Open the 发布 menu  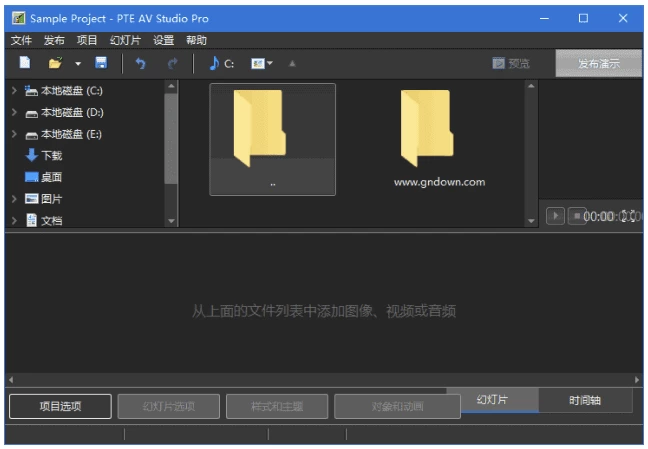tap(54, 40)
